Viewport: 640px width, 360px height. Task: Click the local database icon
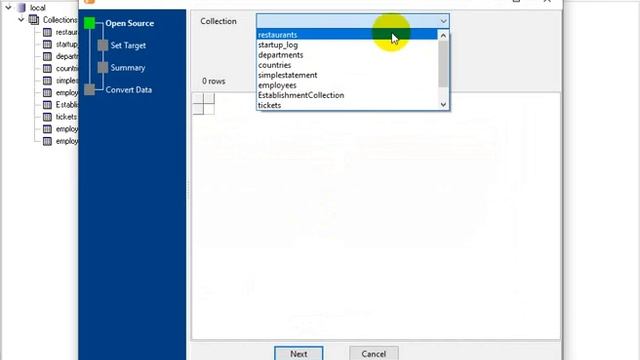click(21, 7)
